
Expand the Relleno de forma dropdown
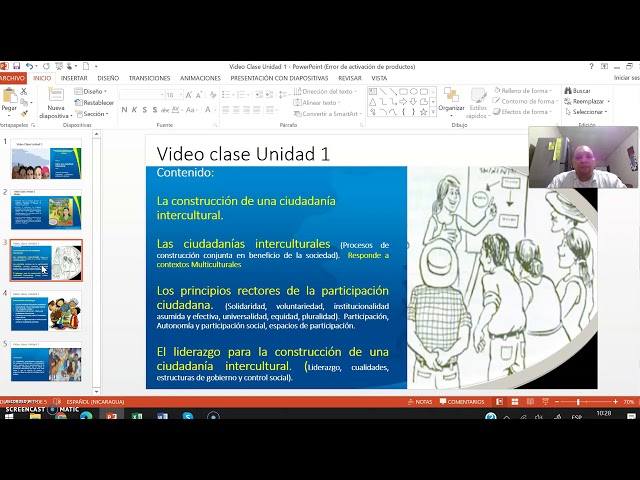coord(525,91)
